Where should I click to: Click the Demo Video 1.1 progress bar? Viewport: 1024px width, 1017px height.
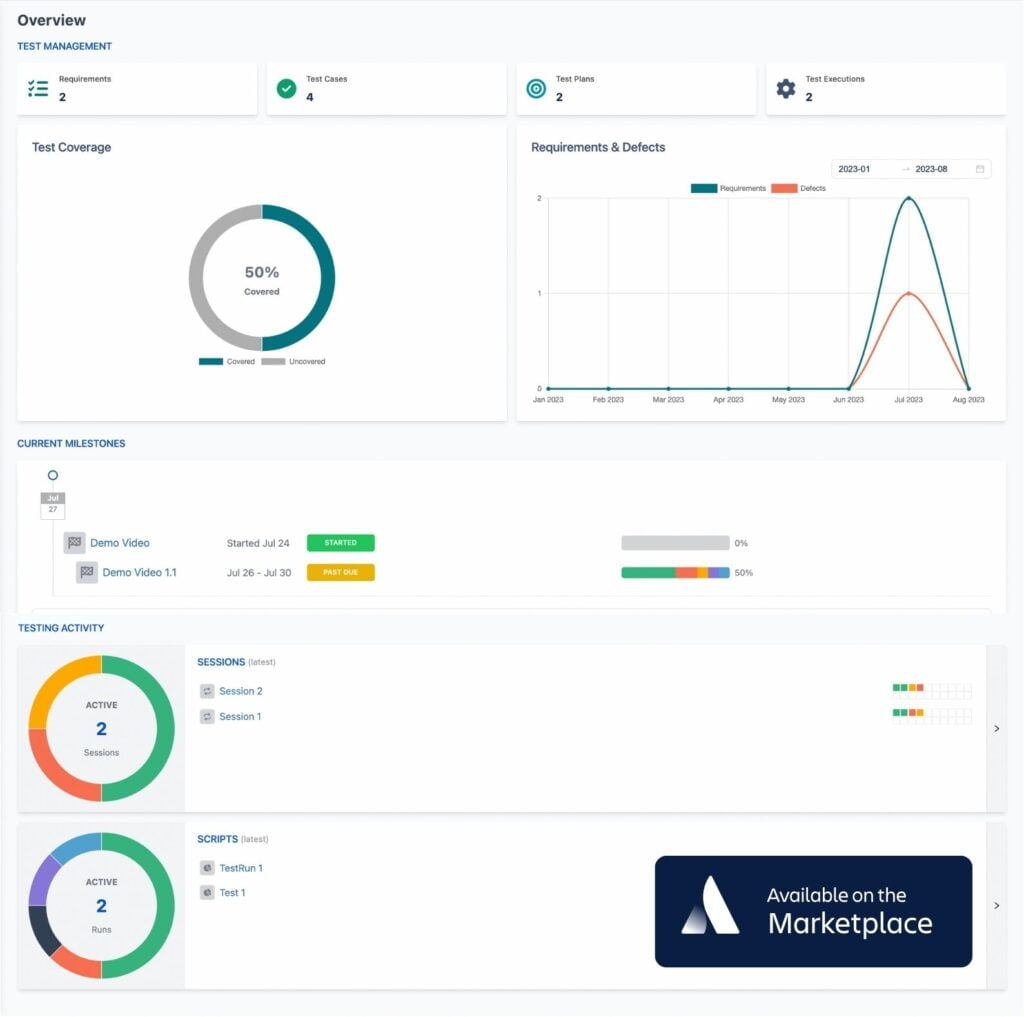(x=675, y=572)
